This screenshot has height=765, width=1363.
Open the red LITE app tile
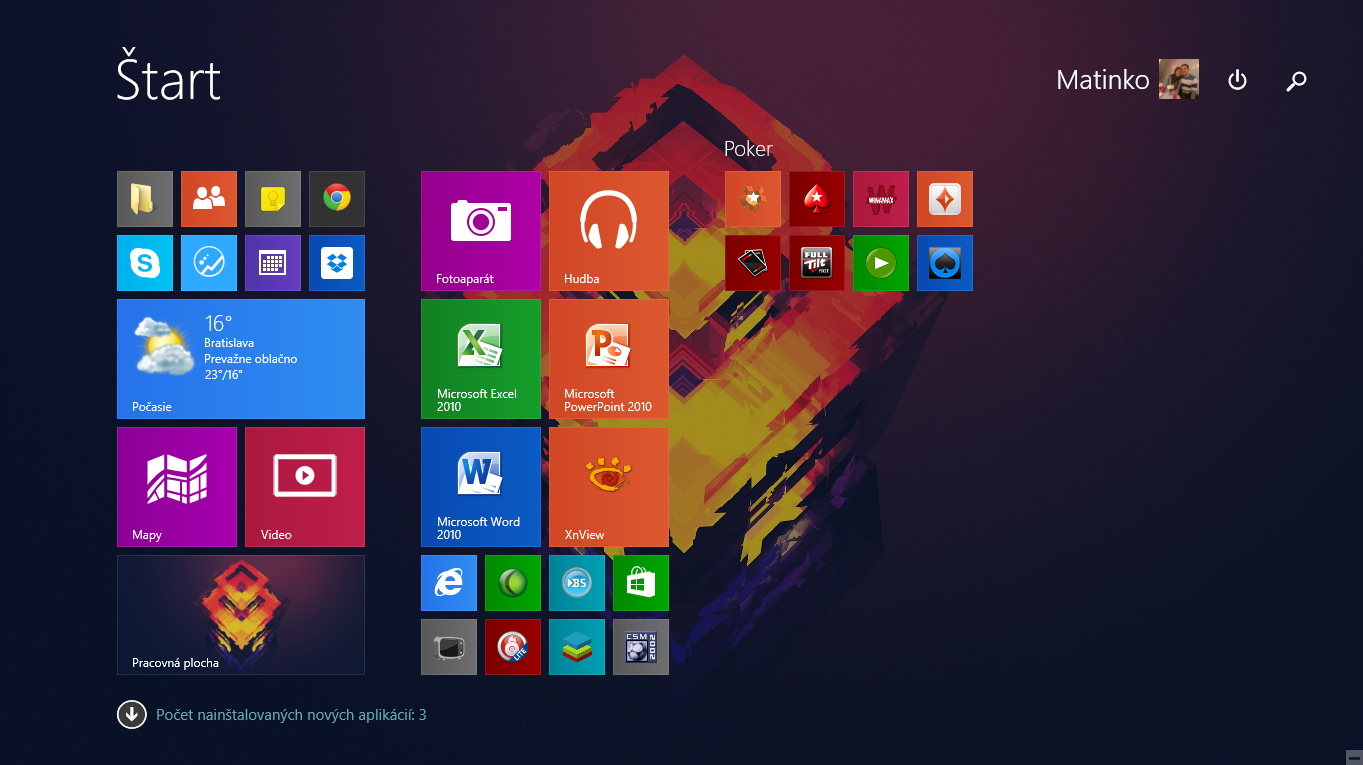[x=513, y=647]
